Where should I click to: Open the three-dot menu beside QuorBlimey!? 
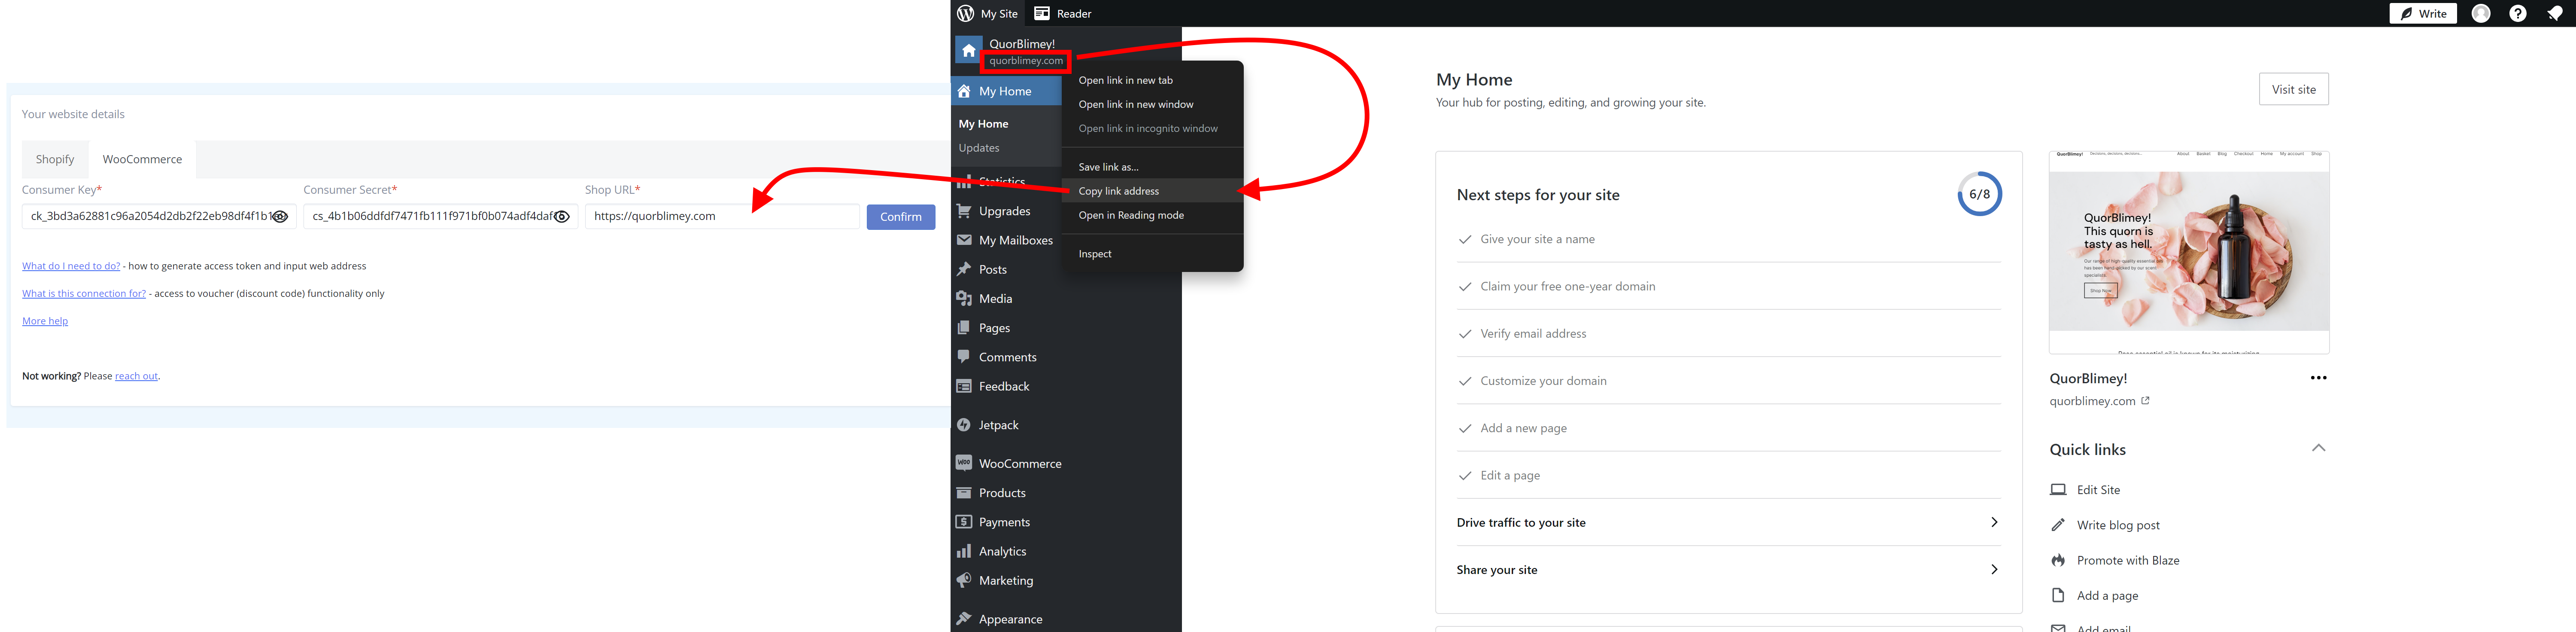(2318, 378)
